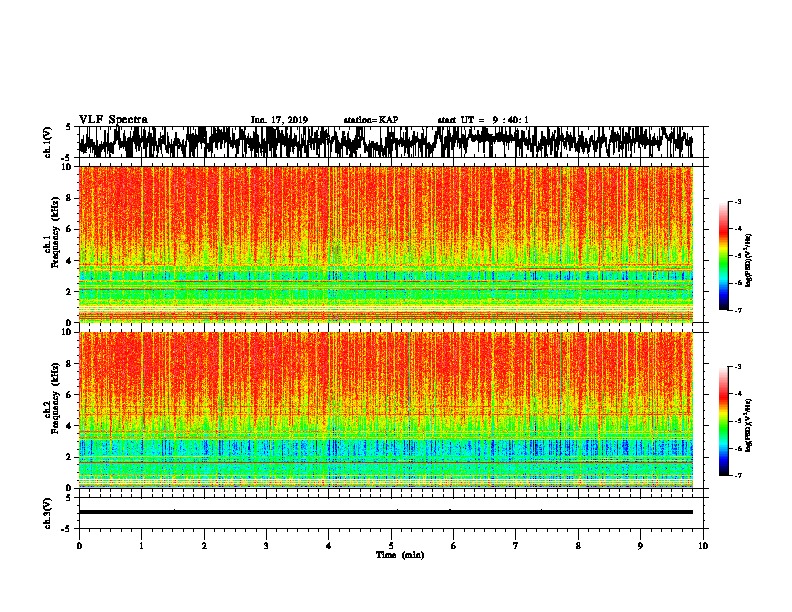
Task: Click inside the ch.1 spectrogram plot
Action: (x=386, y=244)
